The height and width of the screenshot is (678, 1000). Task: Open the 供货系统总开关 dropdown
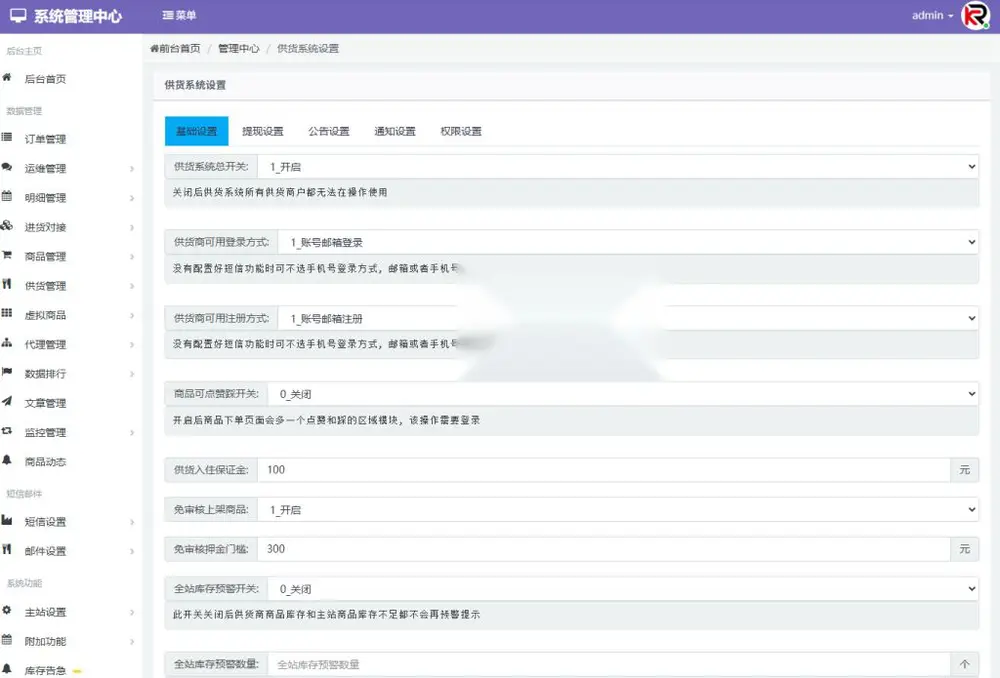[618, 167]
